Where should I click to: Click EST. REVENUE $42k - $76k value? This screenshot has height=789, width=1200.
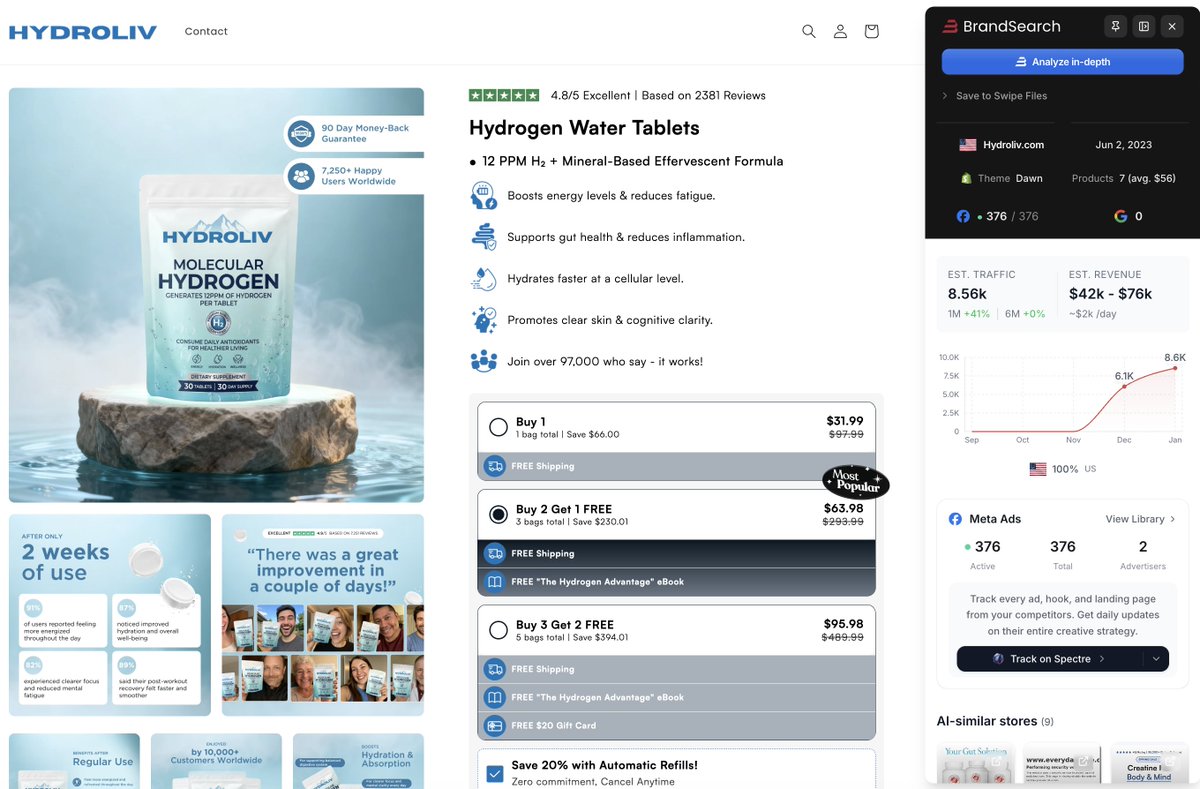1110,294
